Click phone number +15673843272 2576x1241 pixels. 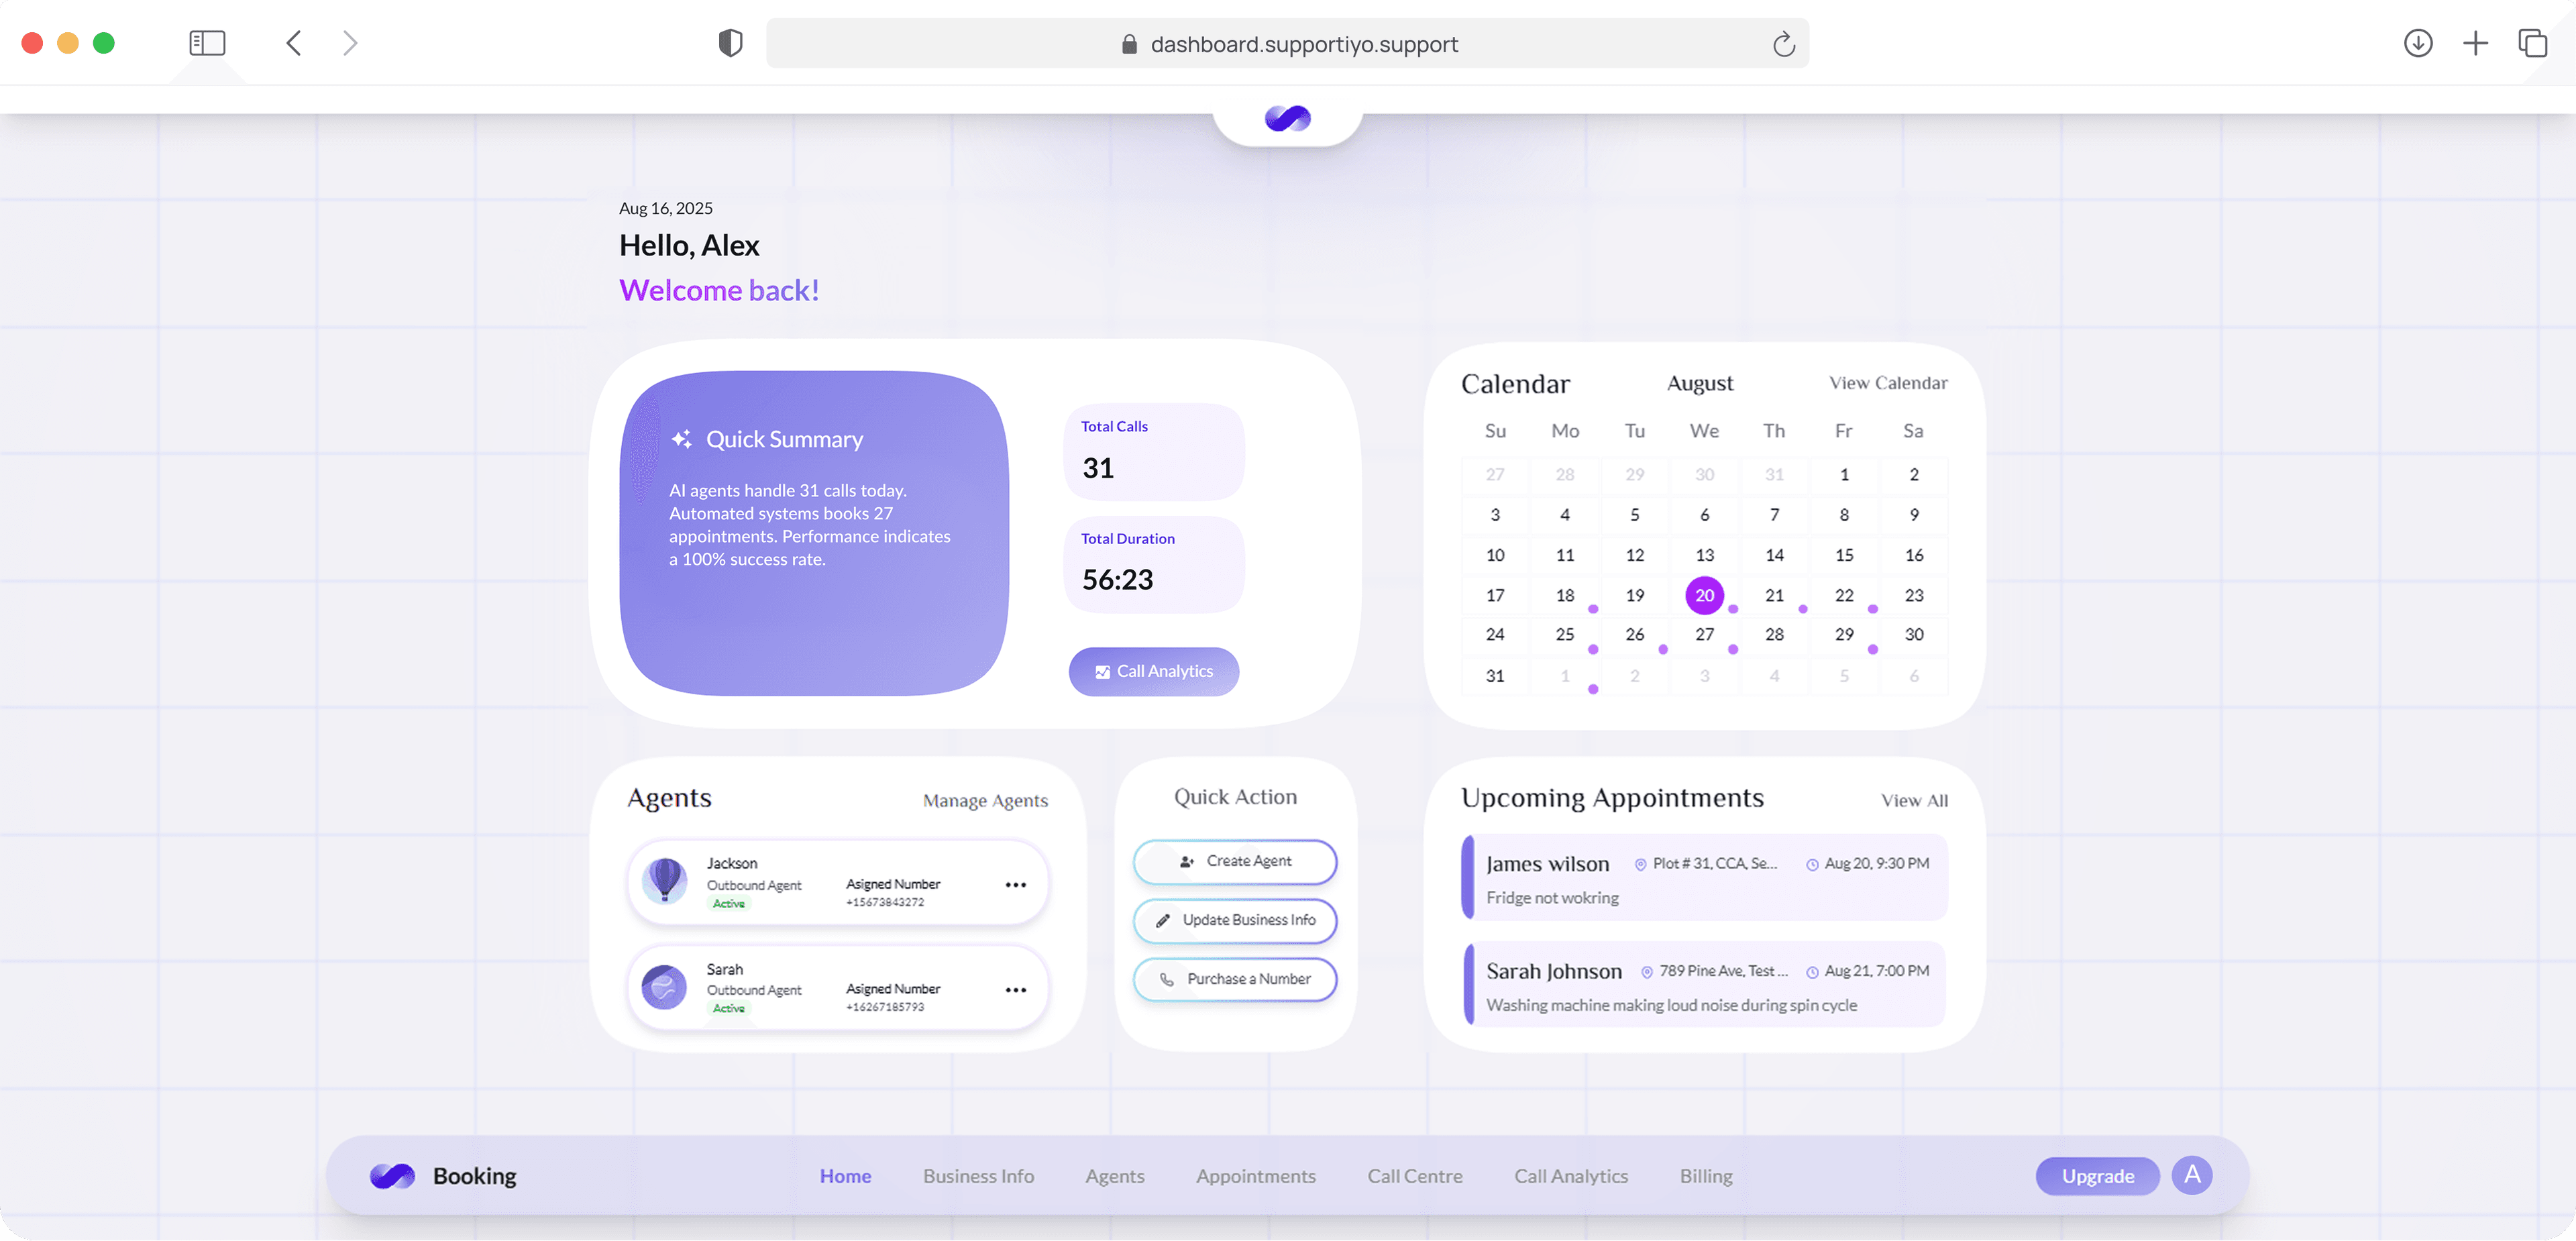884,903
